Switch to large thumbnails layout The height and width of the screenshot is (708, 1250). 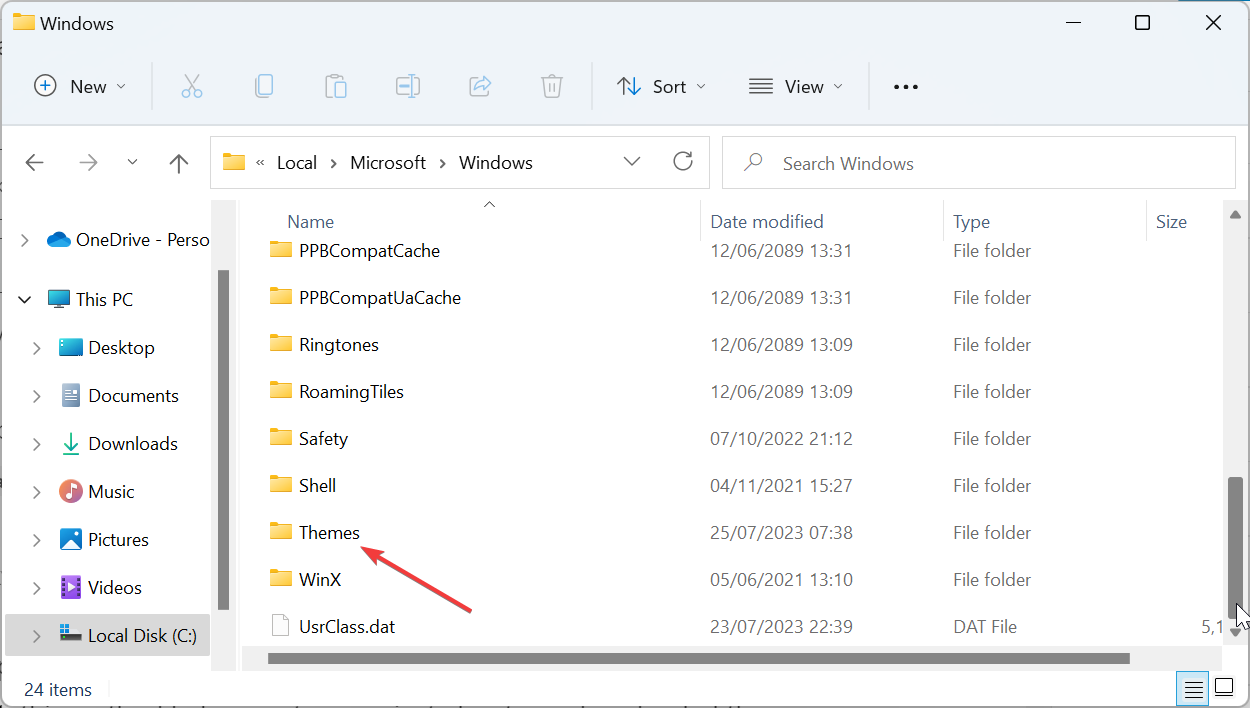coord(1225,687)
